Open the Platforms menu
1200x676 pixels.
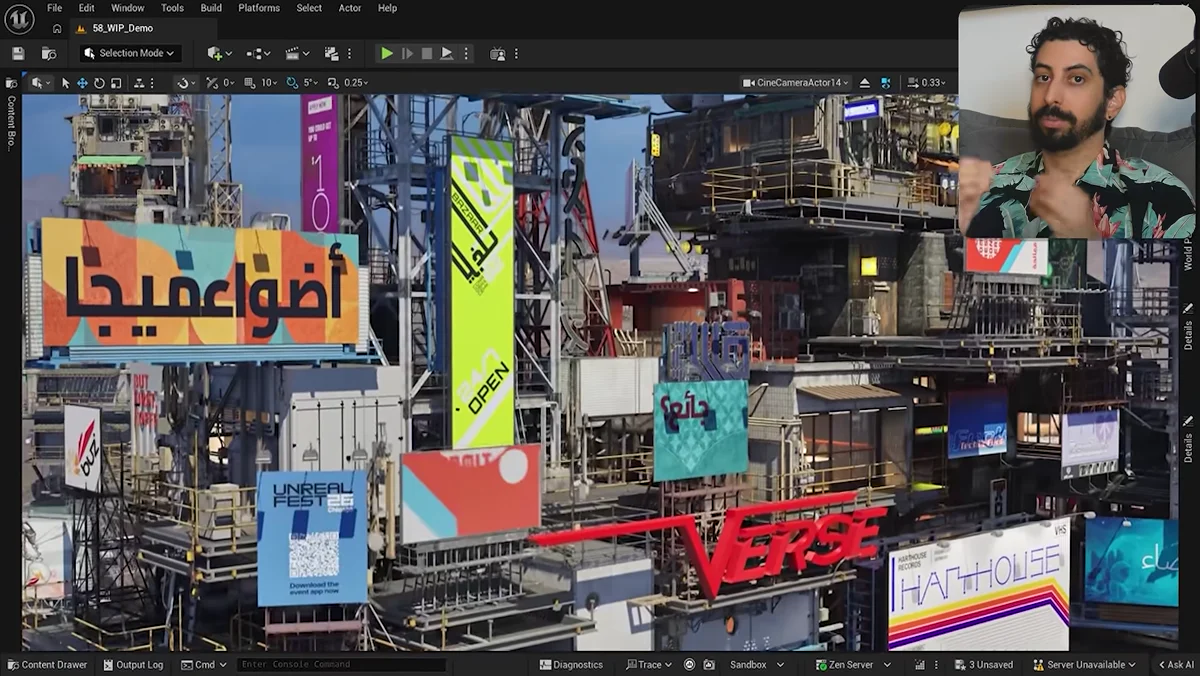259,8
